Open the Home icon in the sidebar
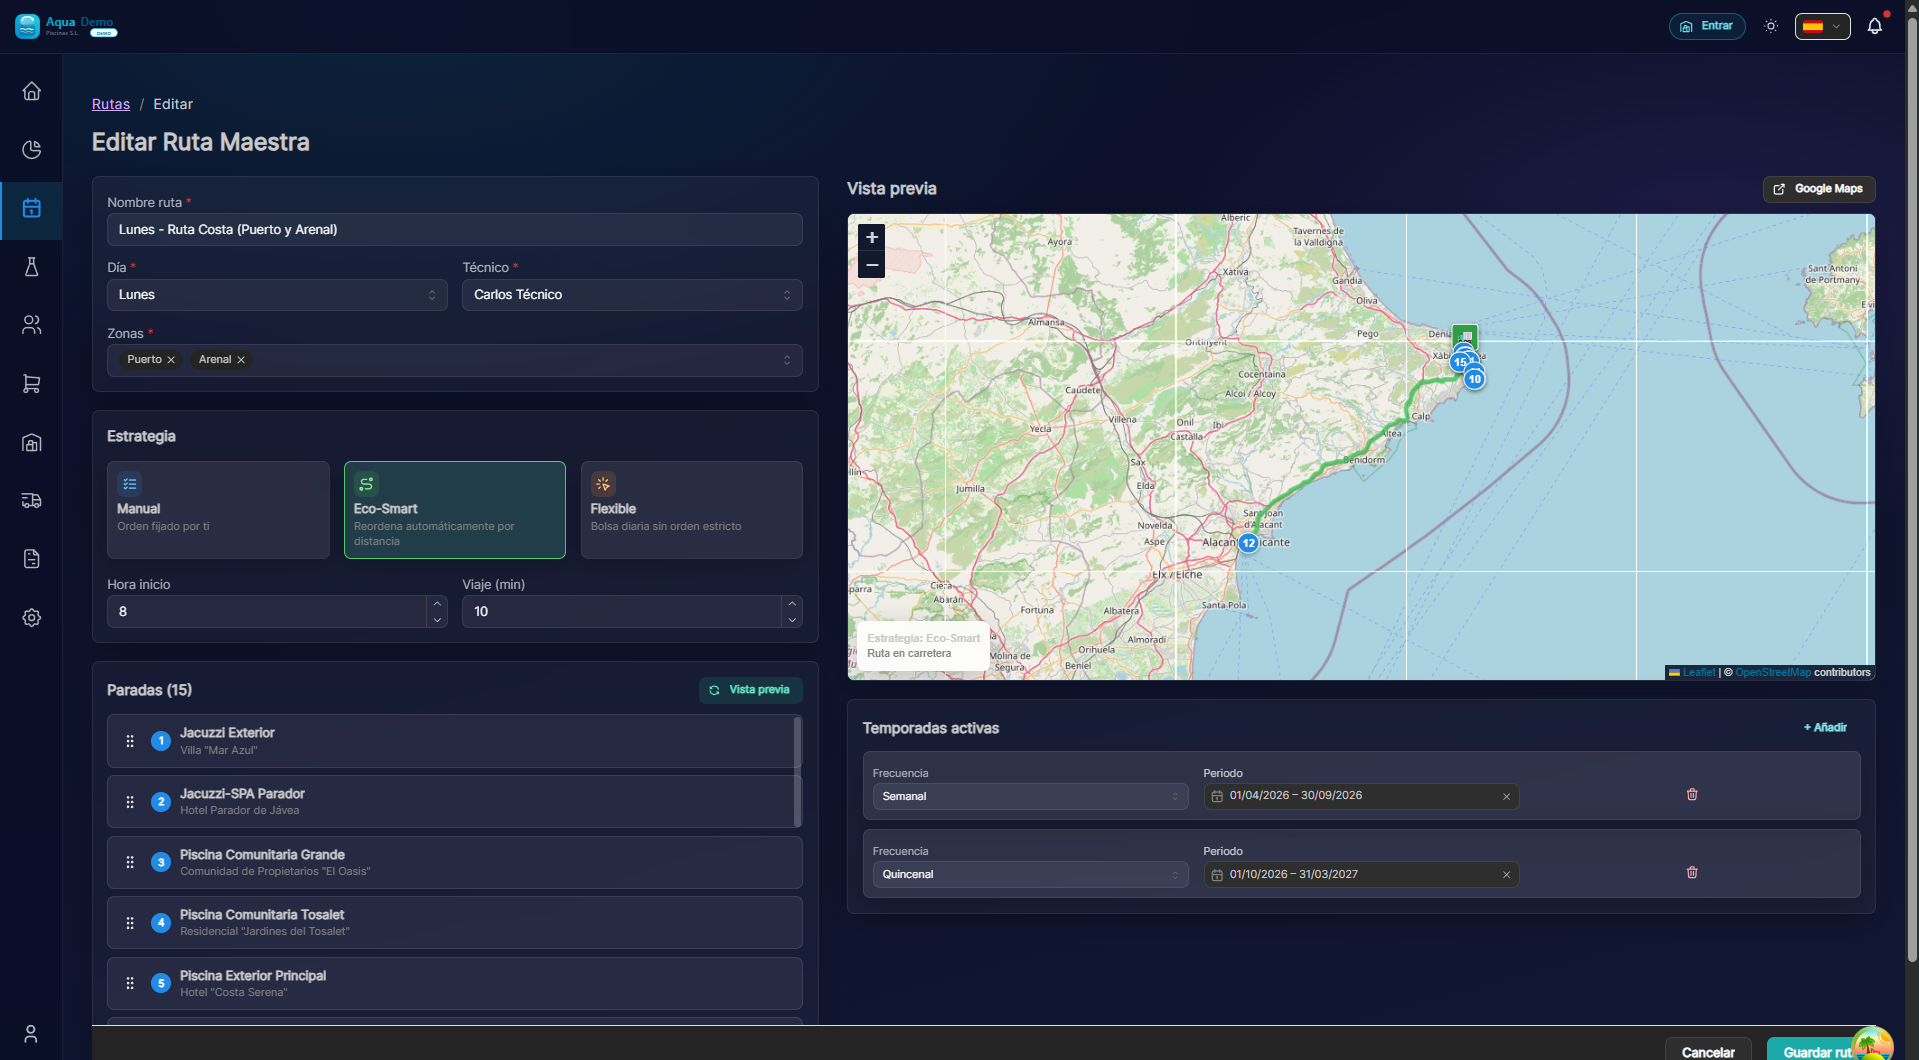This screenshot has width=1919, height=1060. click(31, 91)
